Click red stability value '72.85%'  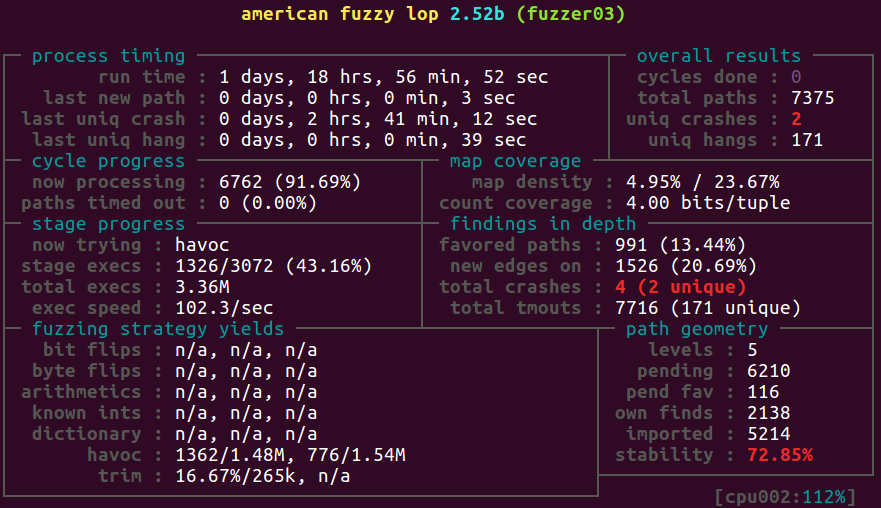coord(780,455)
